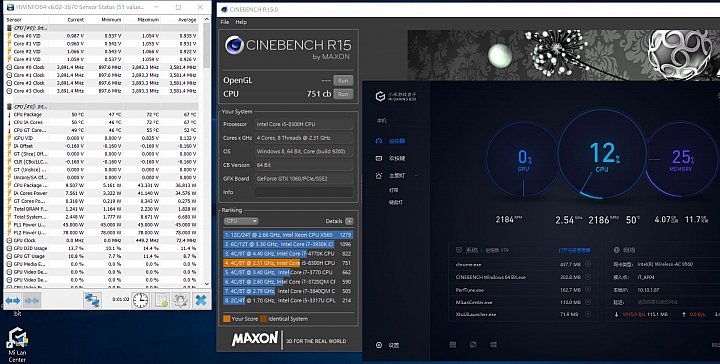Viewport: 720px width, 364px height.
Task: Click the blue task manager link in system panel
Action: (574, 250)
